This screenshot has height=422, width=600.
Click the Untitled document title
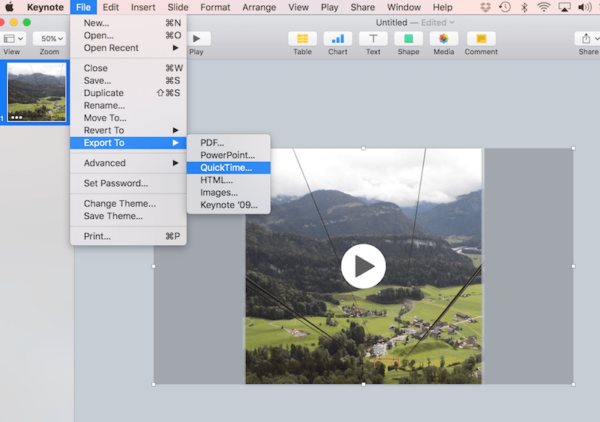[x=391, y=23]
